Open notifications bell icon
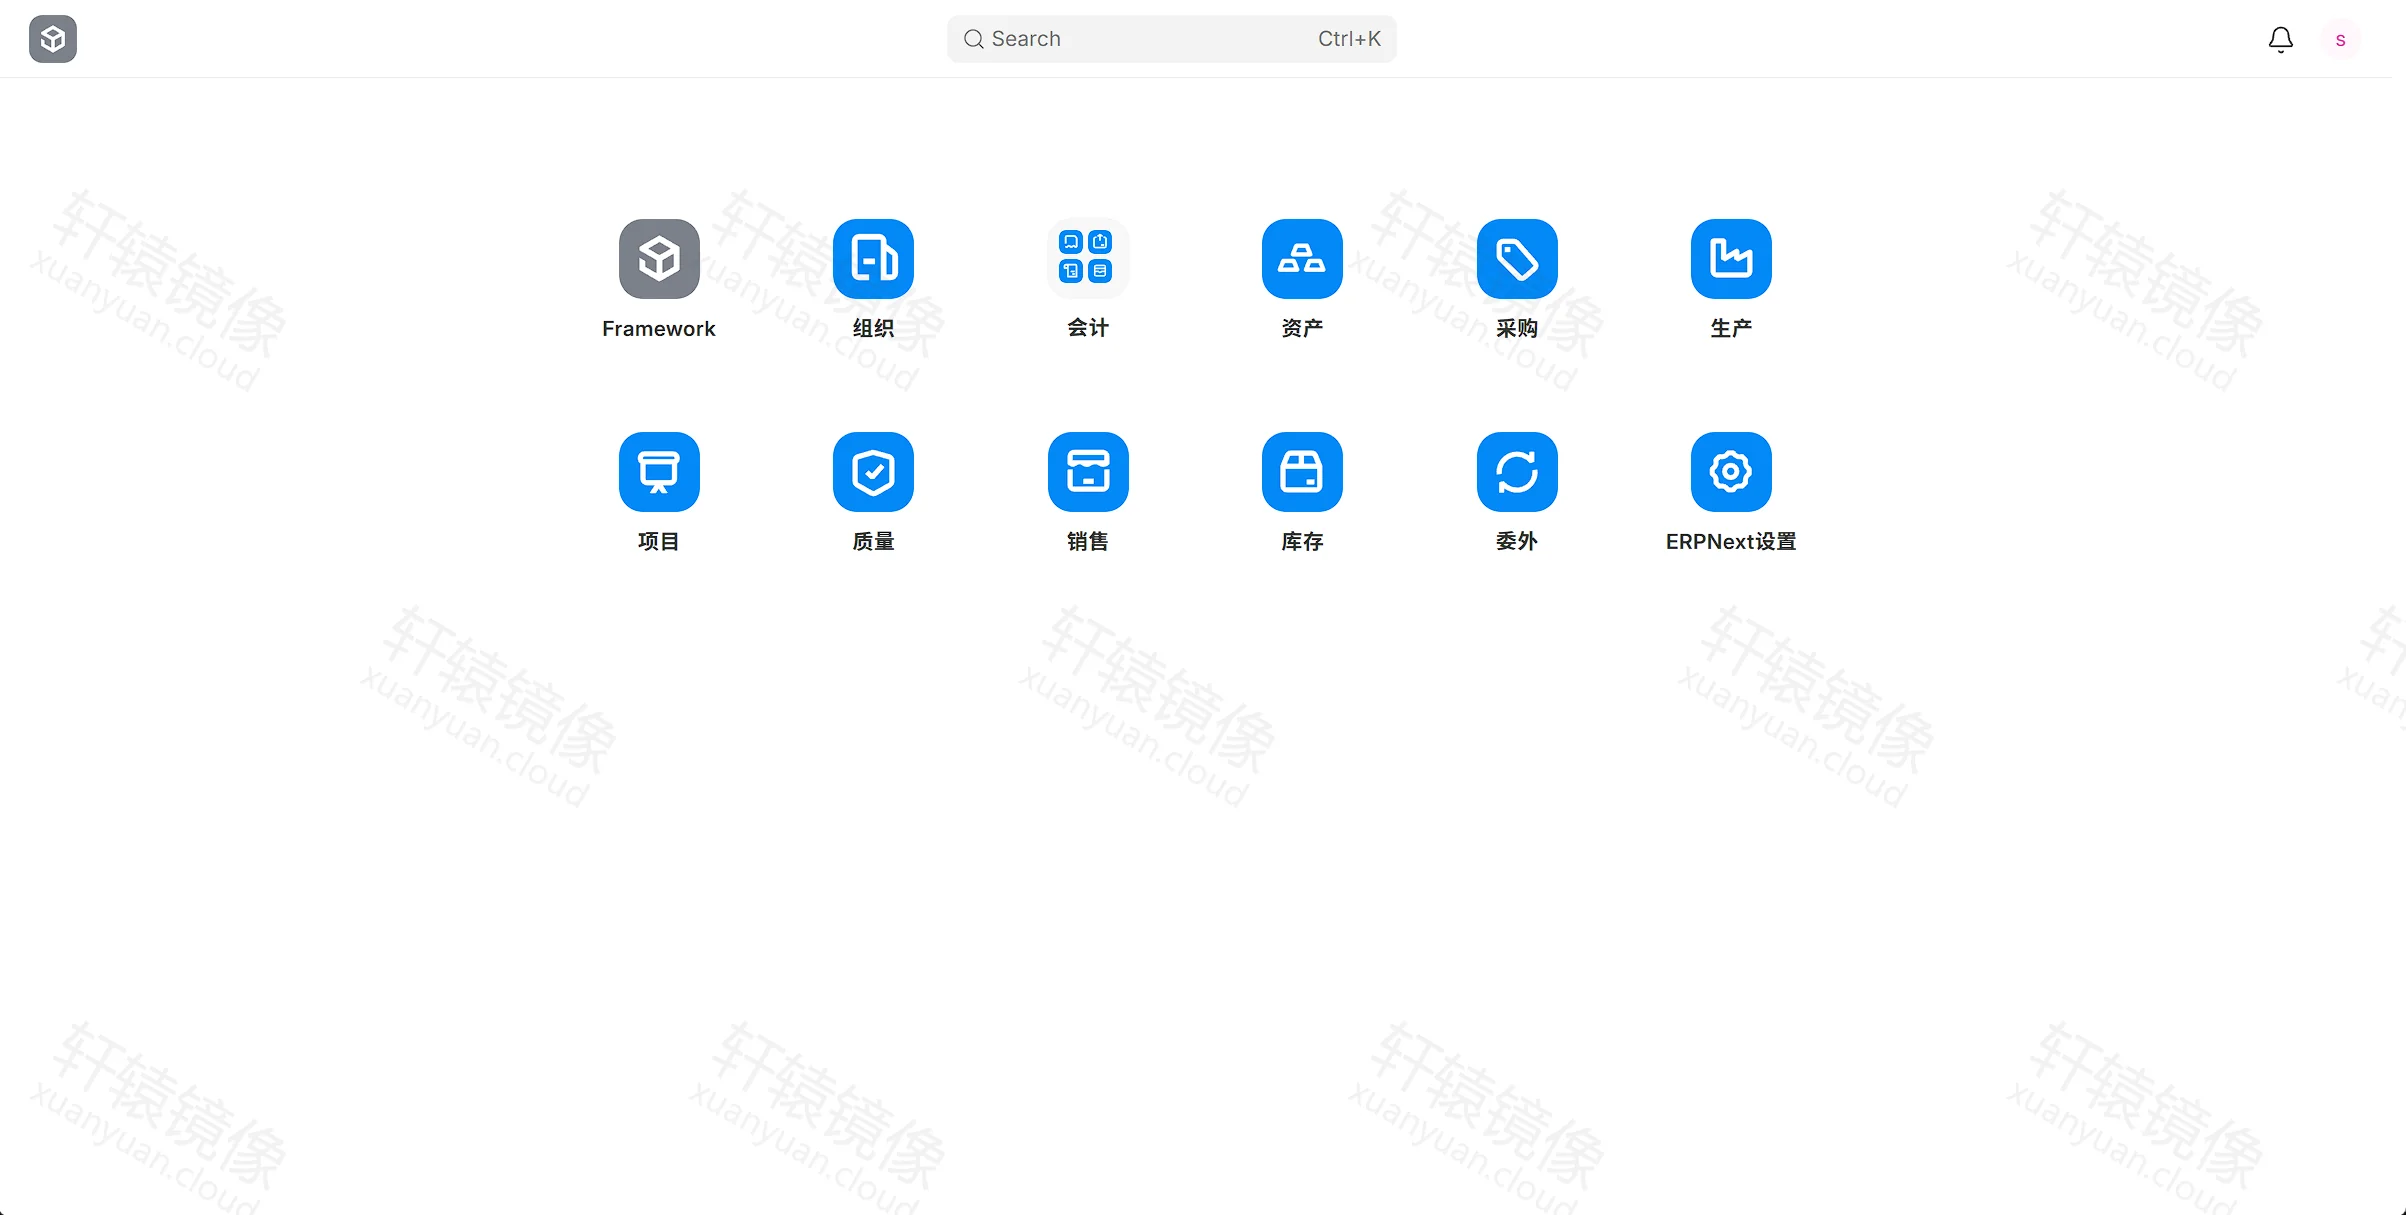Viewport: 2406px width, 1215px height. click(x=2281, y=39)
